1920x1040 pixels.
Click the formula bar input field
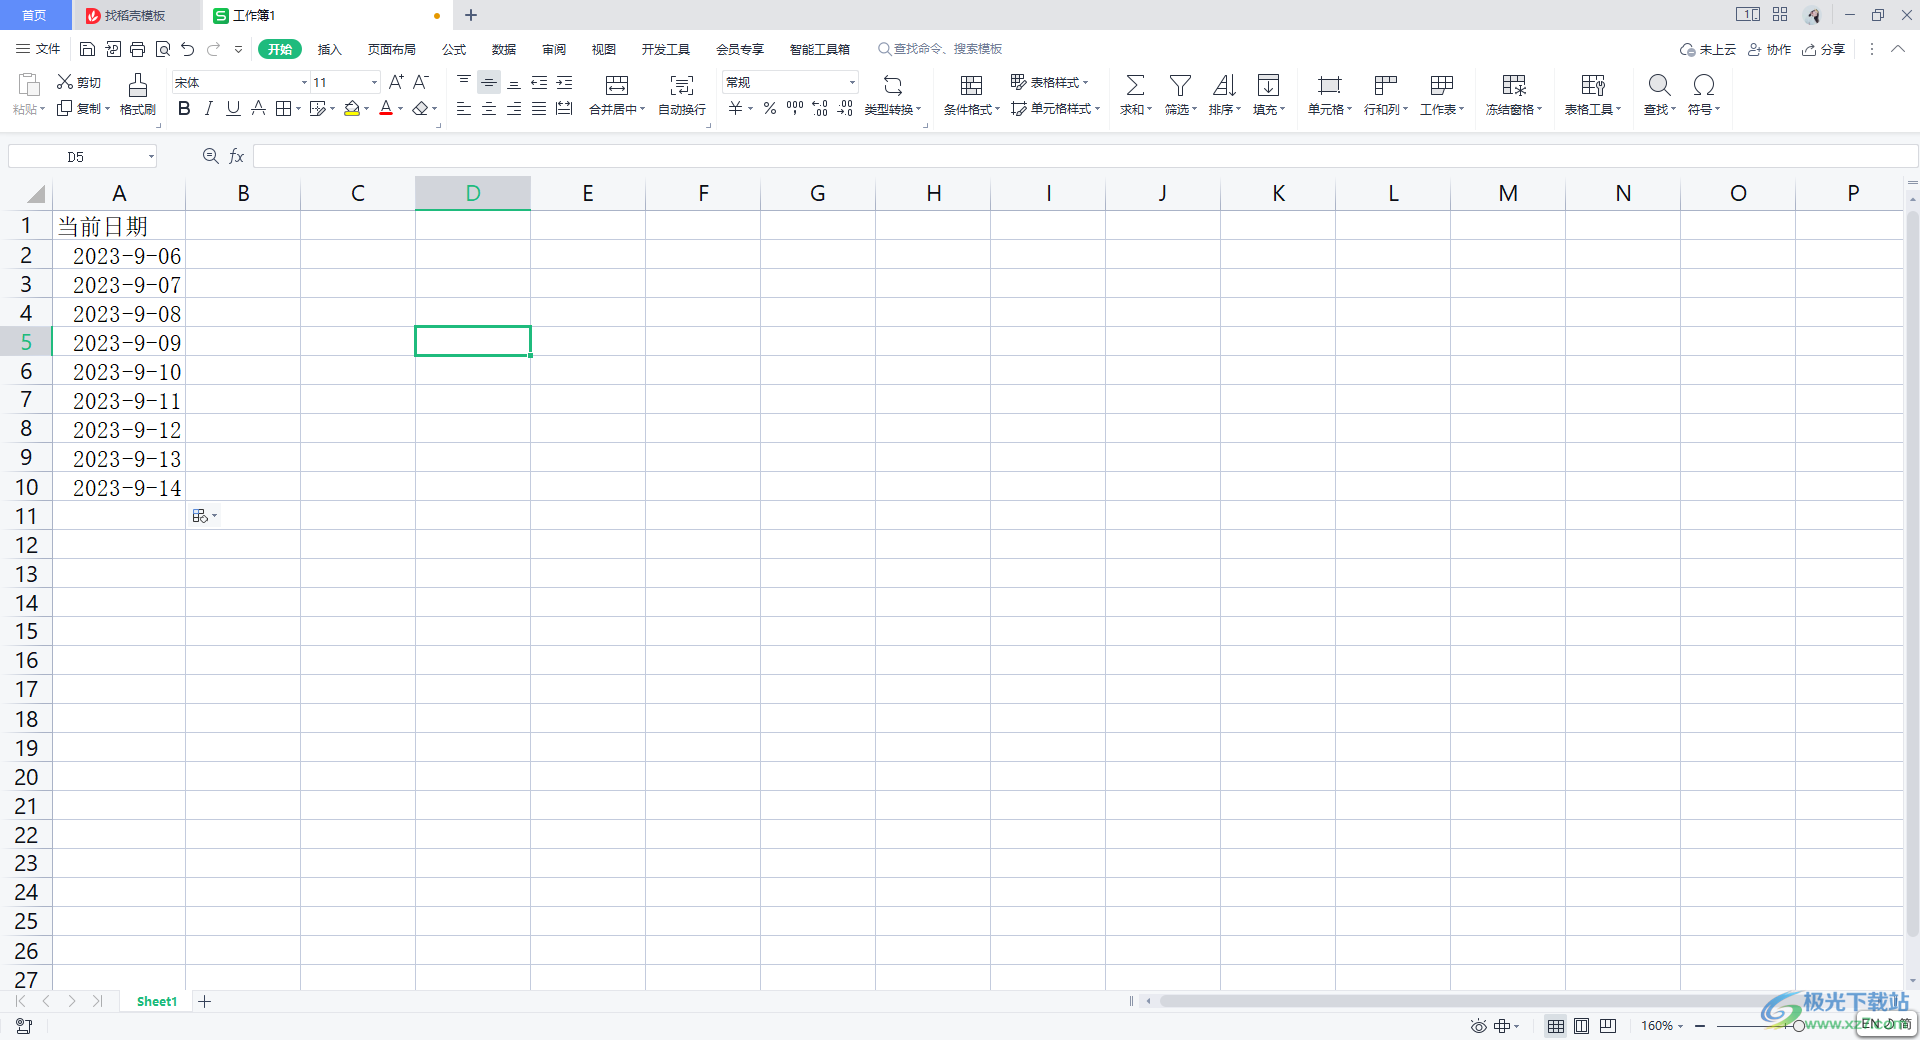pyautogui.click(x=1084, y=156)
